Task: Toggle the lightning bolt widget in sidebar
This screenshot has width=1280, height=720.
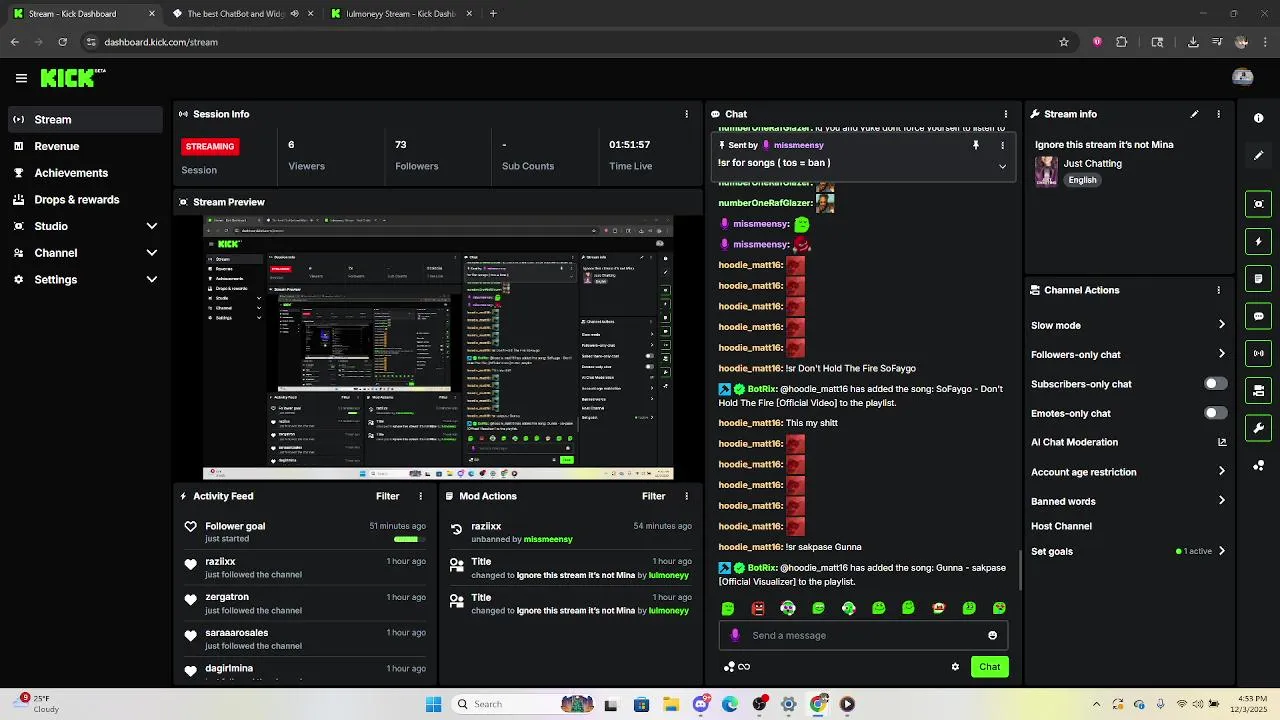Action: coord(1259,241)
